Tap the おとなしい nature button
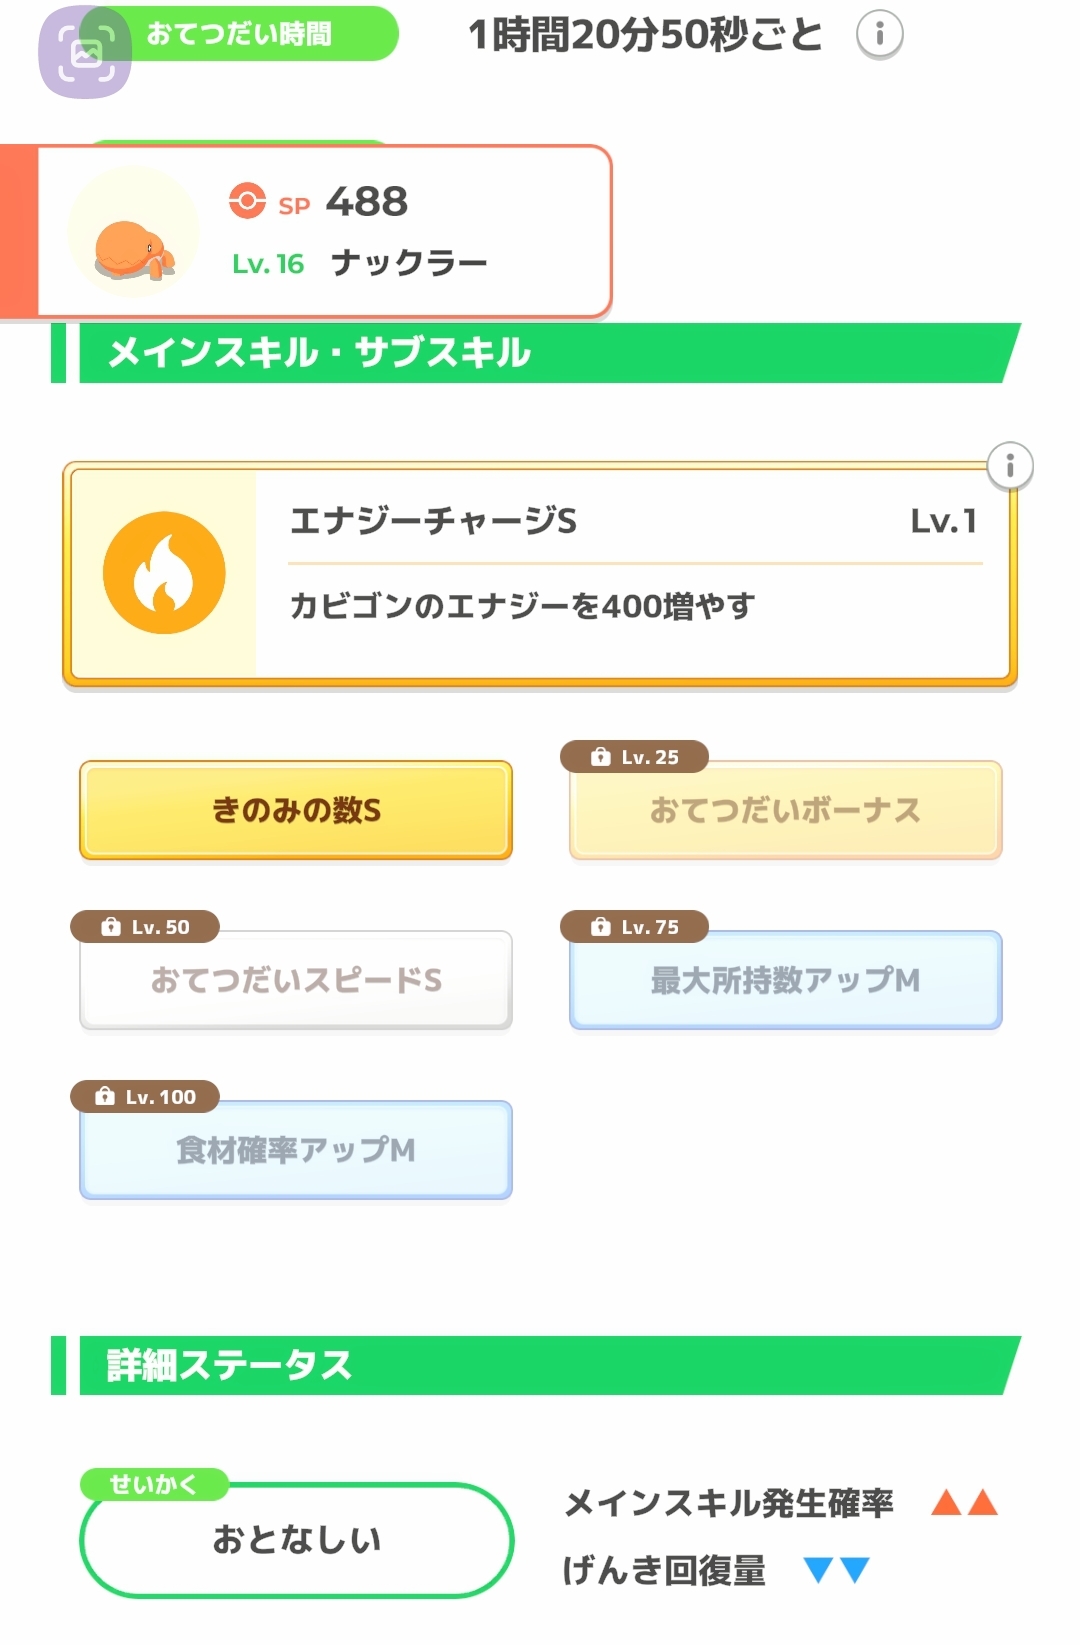 (296, 1540)
